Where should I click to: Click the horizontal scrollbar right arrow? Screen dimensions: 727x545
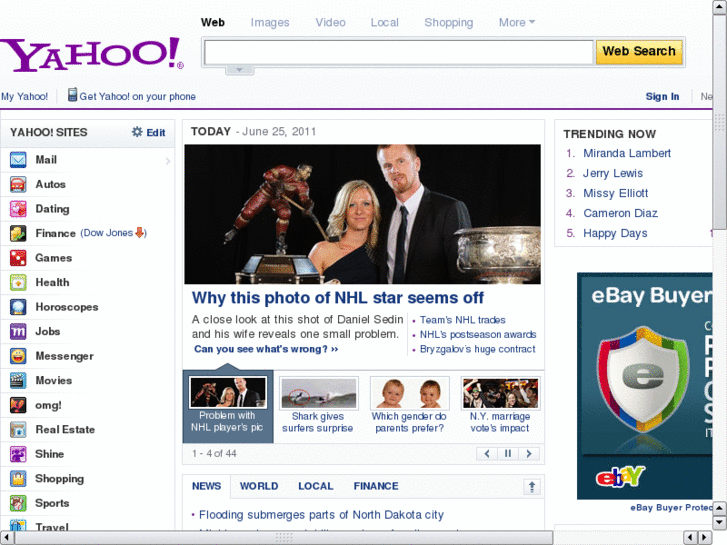pos(705,538)
